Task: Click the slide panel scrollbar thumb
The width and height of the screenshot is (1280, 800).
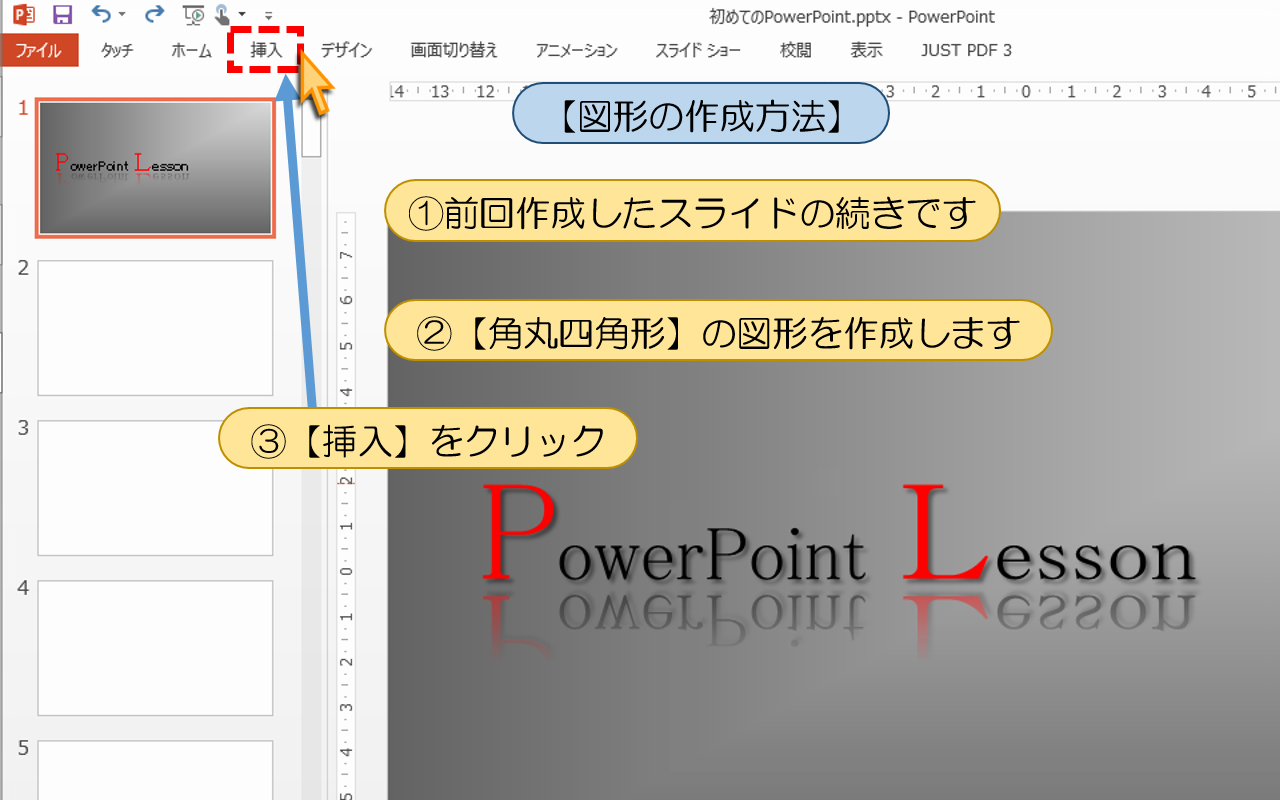Action: [x=311, y=130]
